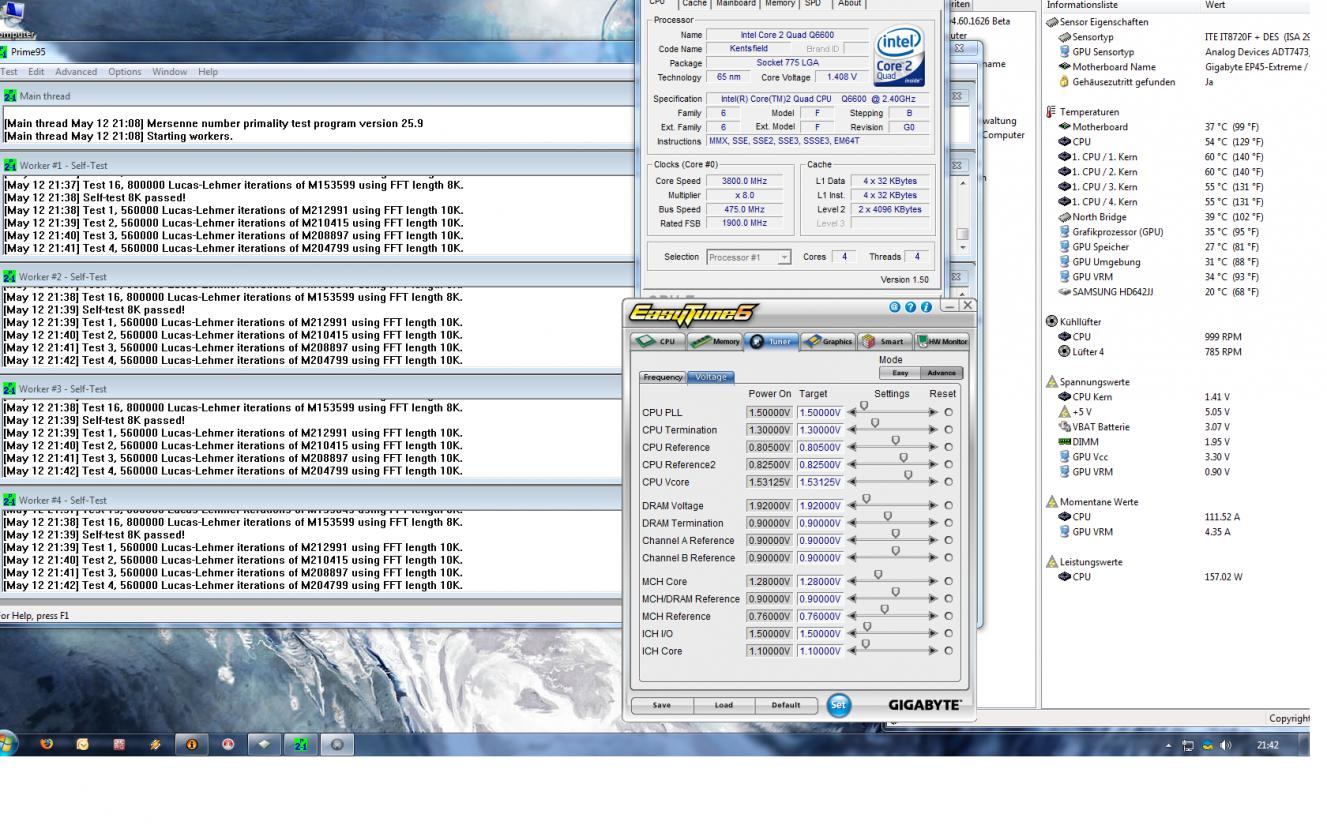Open the CPU tab in EasyTune6
Viewport: 1327px width, 829px height.
tap(659, 341)
